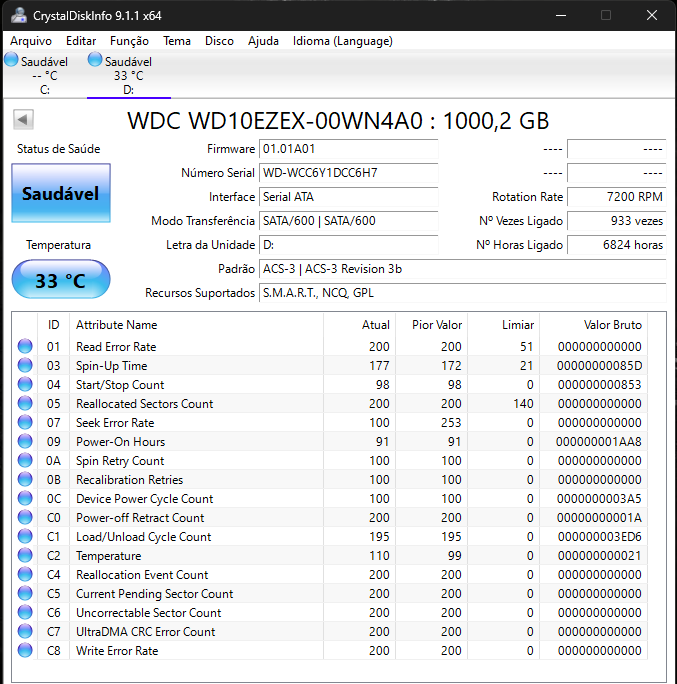Open the Disco menu

(219, 41)
